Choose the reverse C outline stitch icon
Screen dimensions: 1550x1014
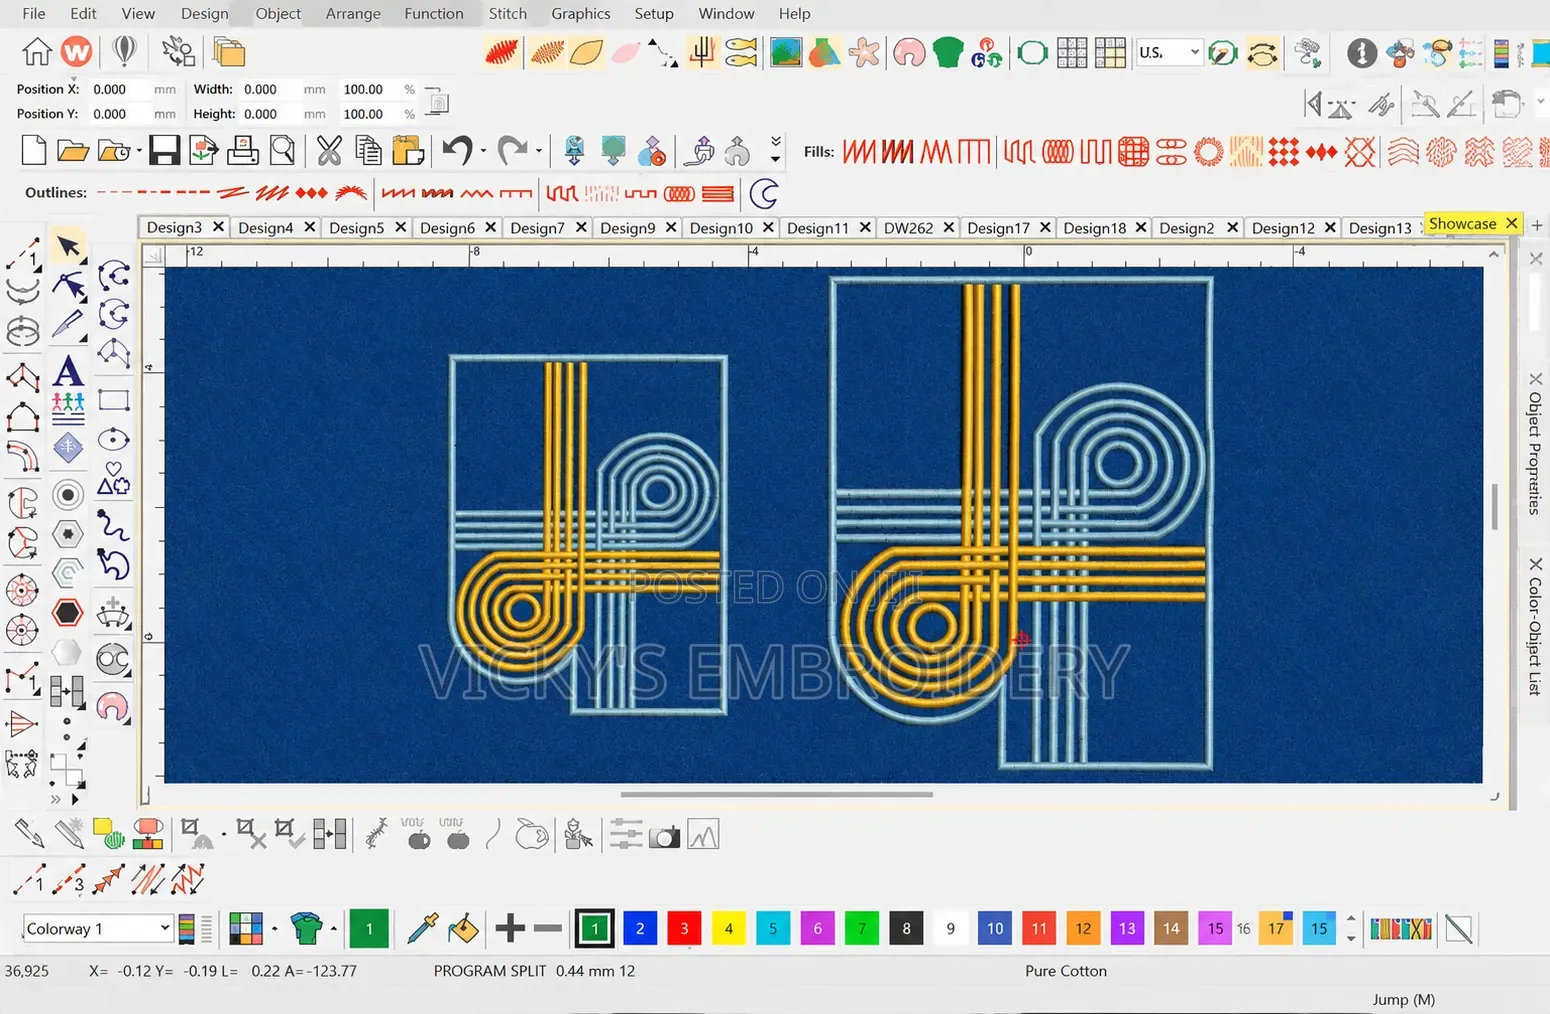click(x=764, y=193)
